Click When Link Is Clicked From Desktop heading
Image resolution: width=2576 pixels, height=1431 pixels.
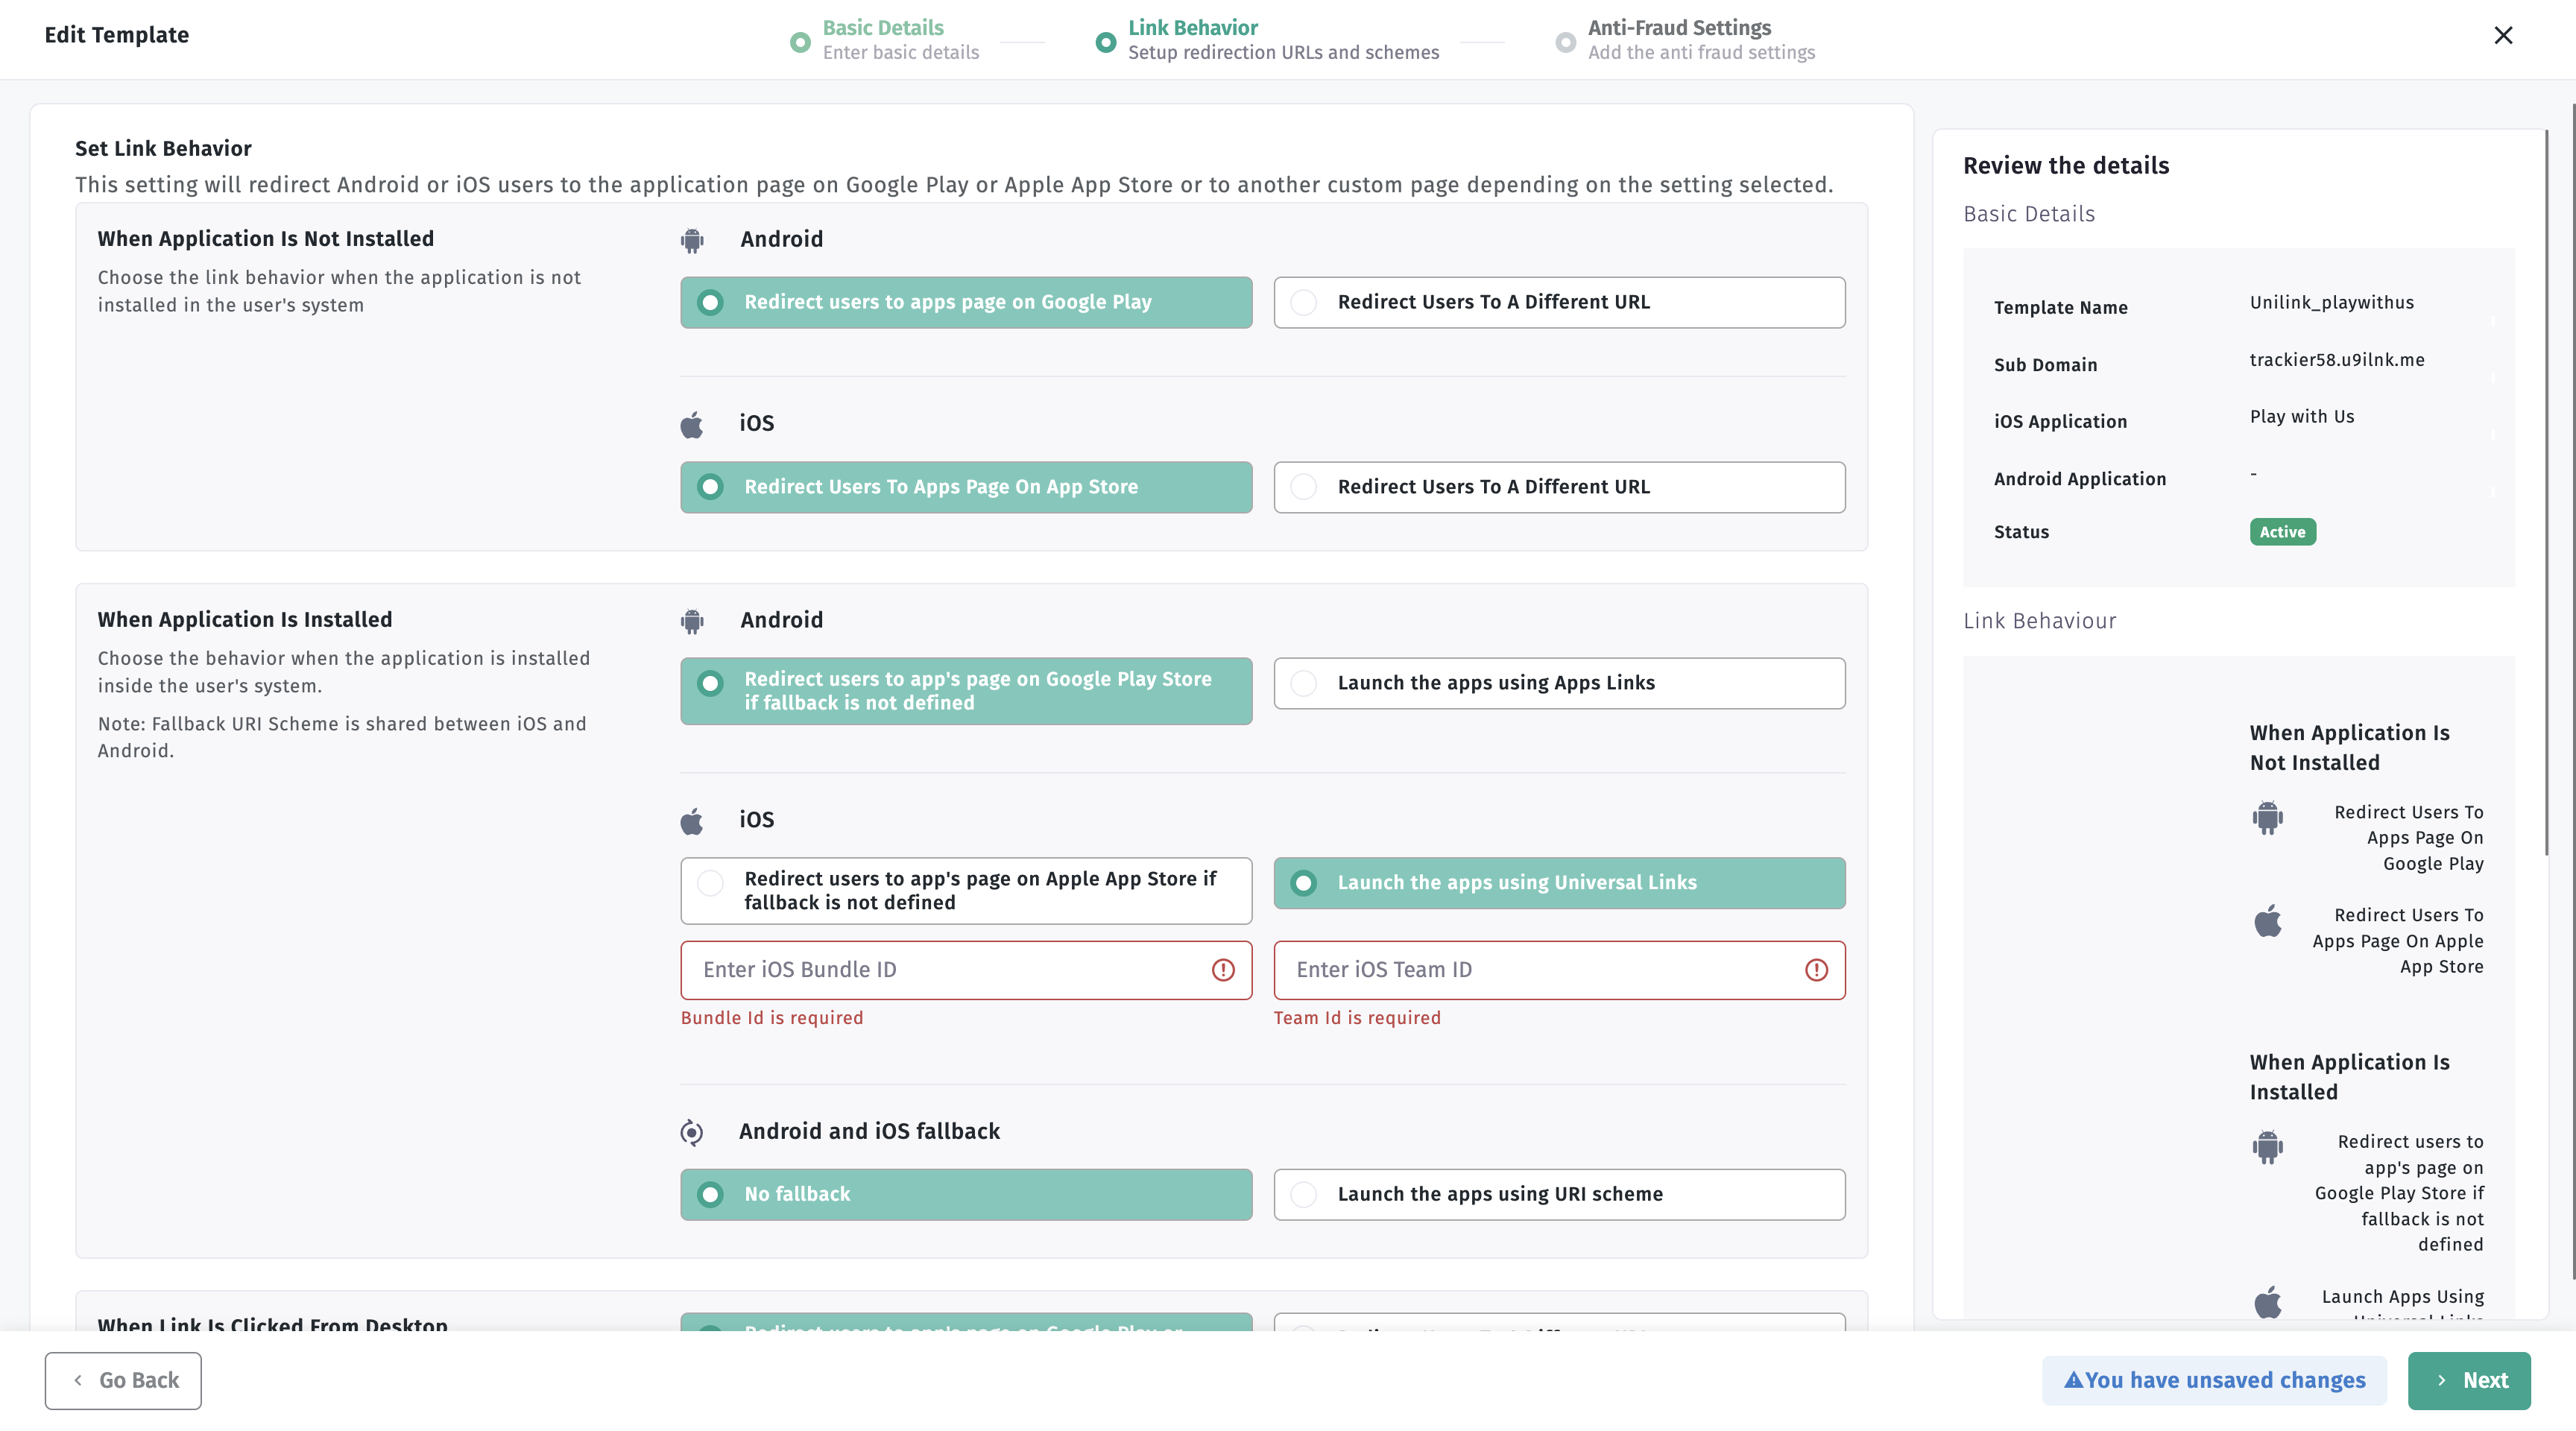point(272,1323)
